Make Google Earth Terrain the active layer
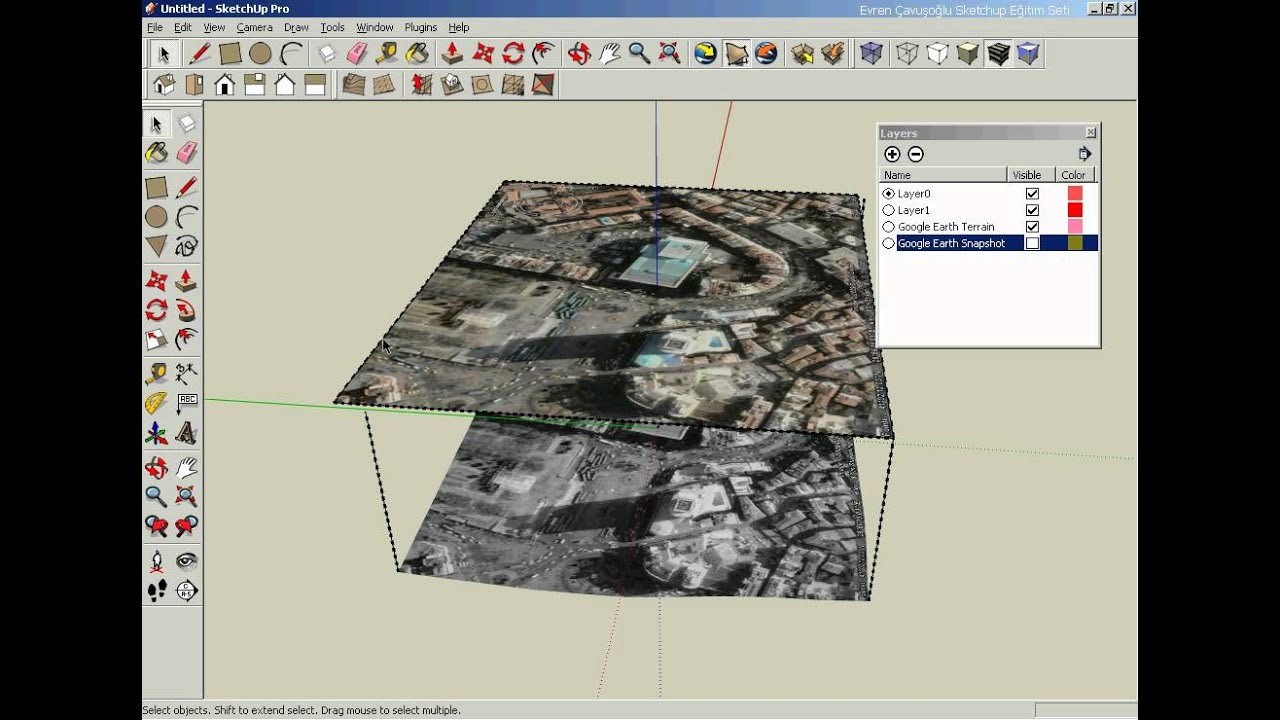The width and height of the screenshot is (1280, 720). coord(889,227)
